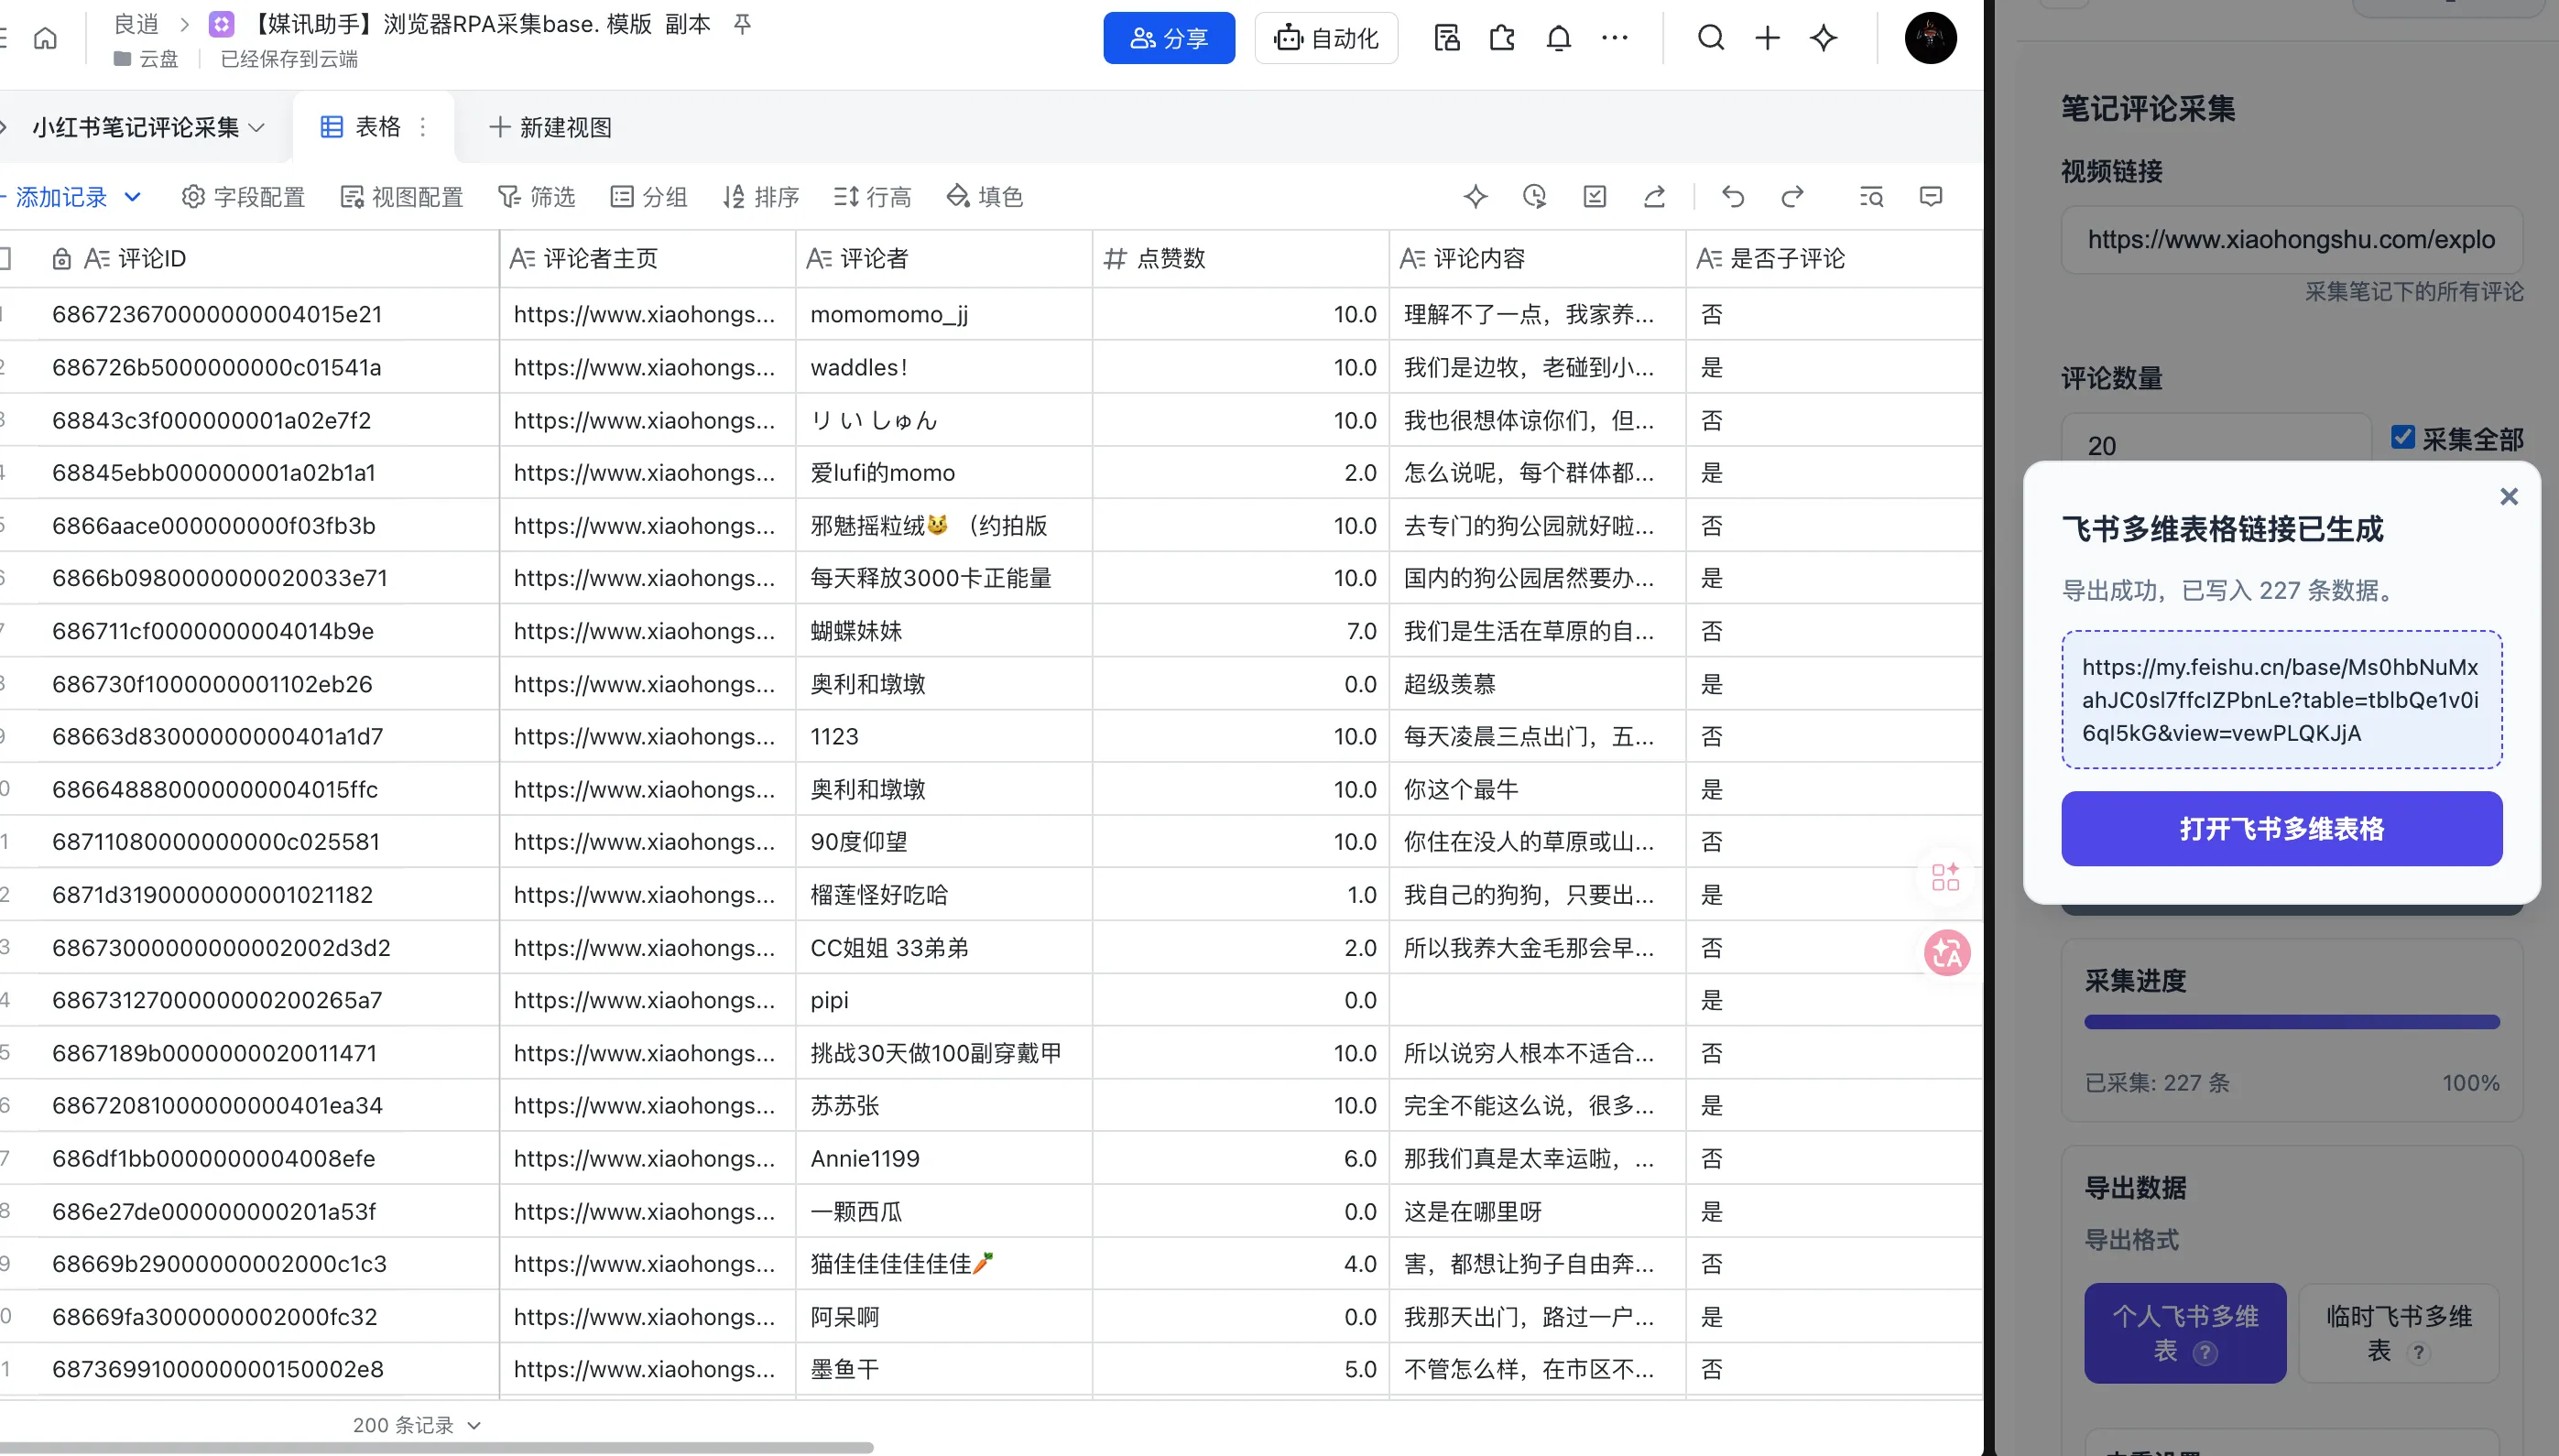Click the 采集进度 progress bar
Image resolution: width=2559 pixels, height=1456 pixels.
(2292, 1022)
